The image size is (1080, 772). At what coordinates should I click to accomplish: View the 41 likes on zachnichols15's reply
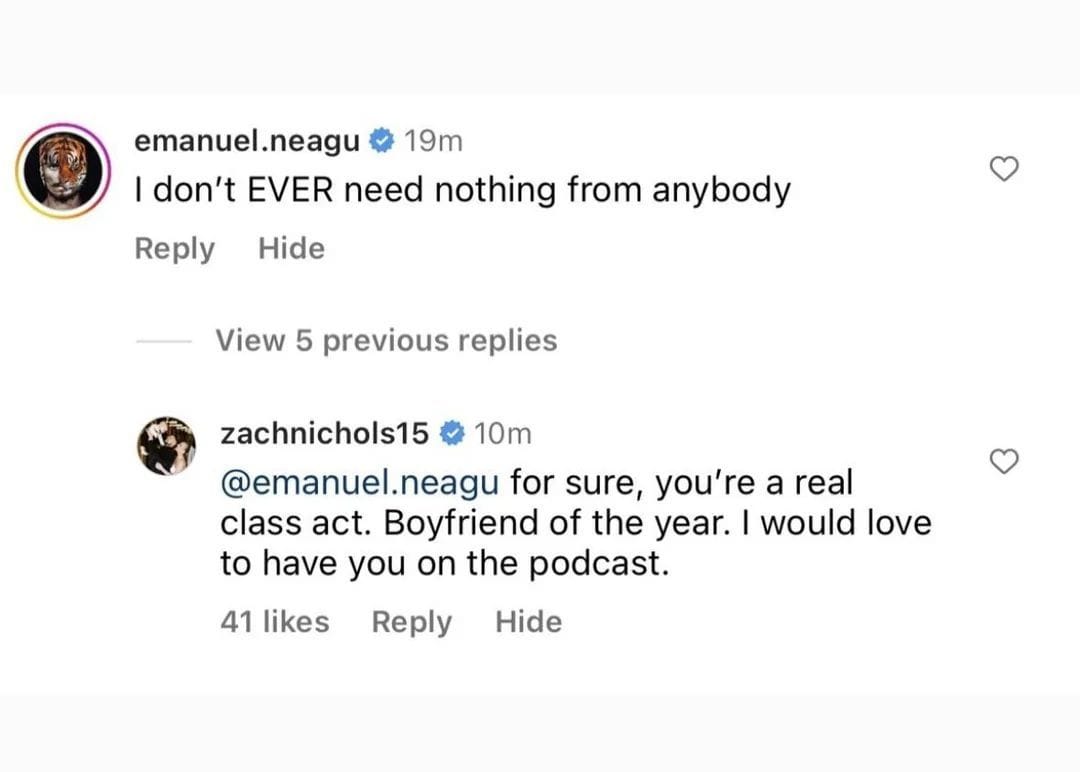tap(274, 621)
